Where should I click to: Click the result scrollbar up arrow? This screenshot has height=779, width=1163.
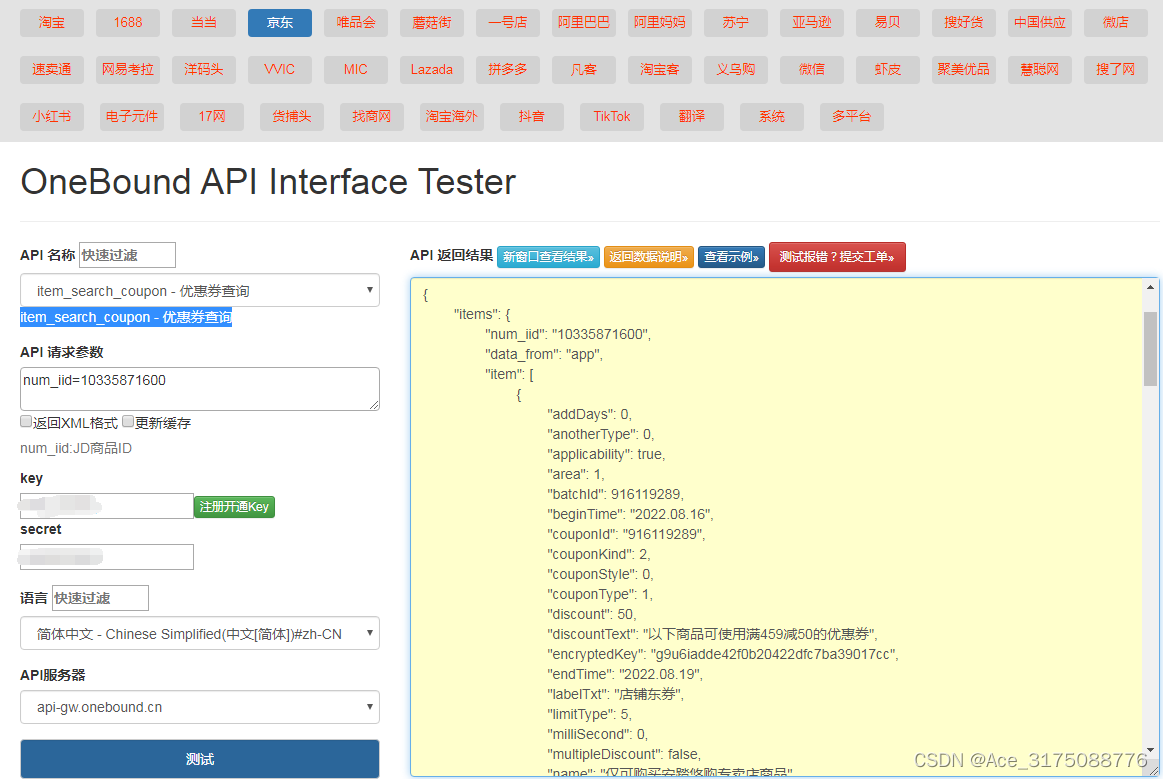coord(1150,287)
